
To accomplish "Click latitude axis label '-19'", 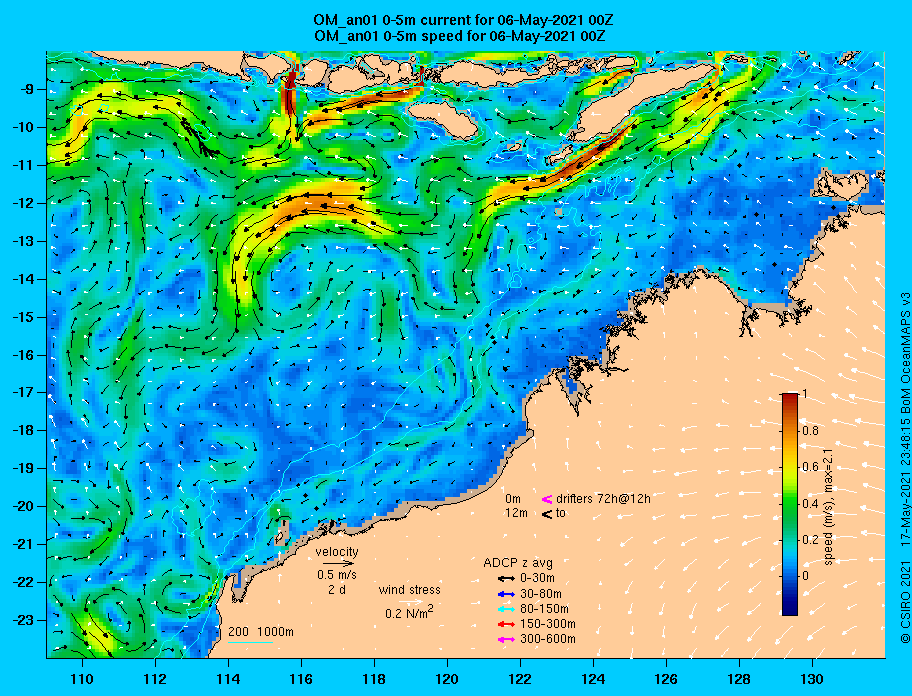I will (x=24, y=469).
